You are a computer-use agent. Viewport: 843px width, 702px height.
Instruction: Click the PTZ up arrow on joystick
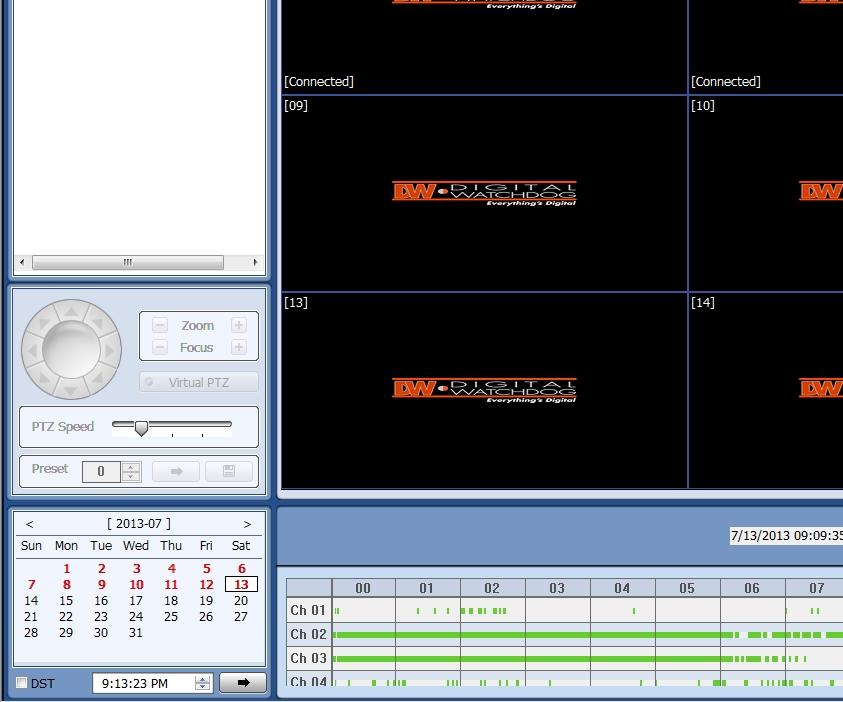click(x=71, y=310)
